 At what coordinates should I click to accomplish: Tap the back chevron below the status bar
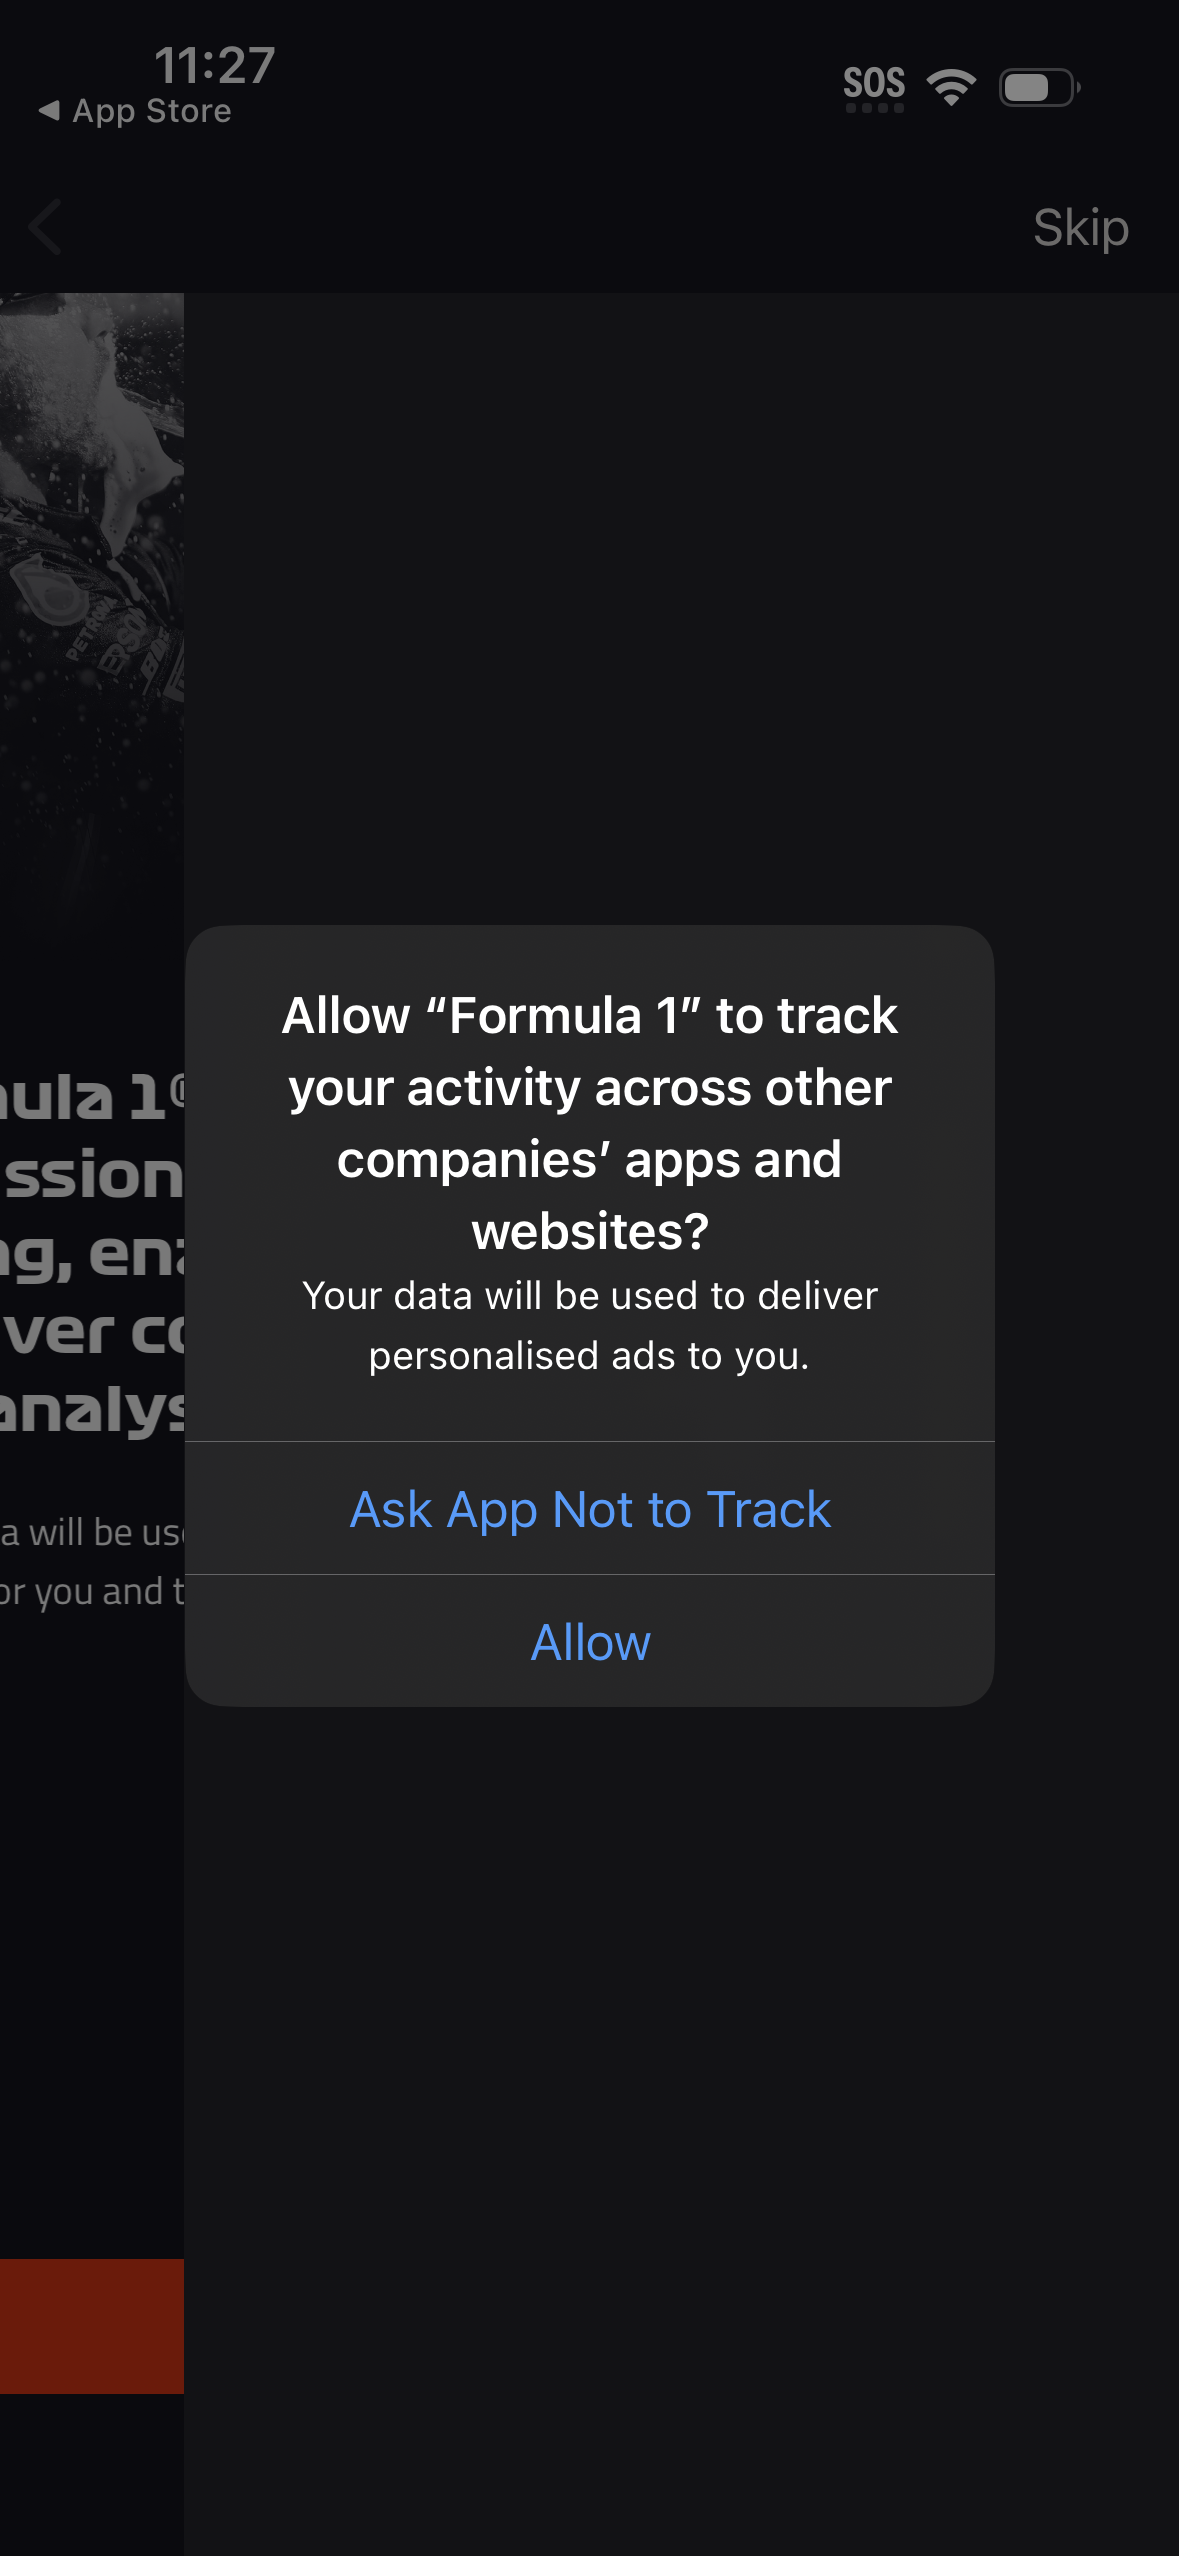pyautogui.click(x=45, y=228)
